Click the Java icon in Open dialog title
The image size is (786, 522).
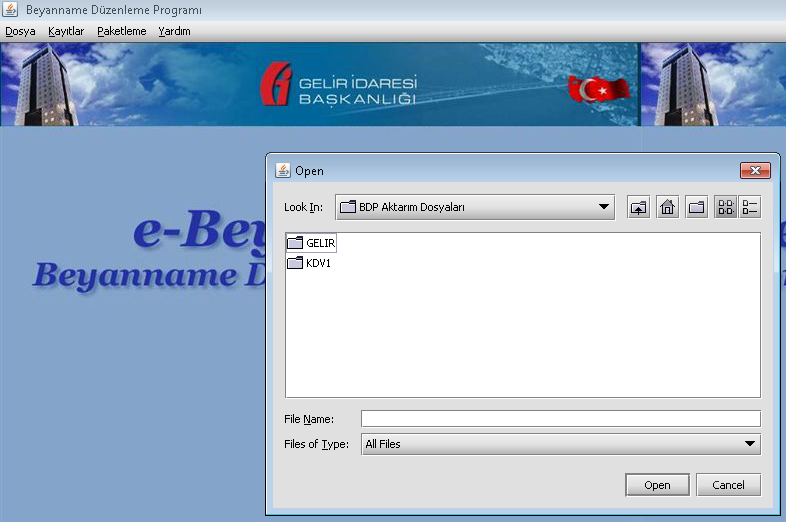click(283, 170)
